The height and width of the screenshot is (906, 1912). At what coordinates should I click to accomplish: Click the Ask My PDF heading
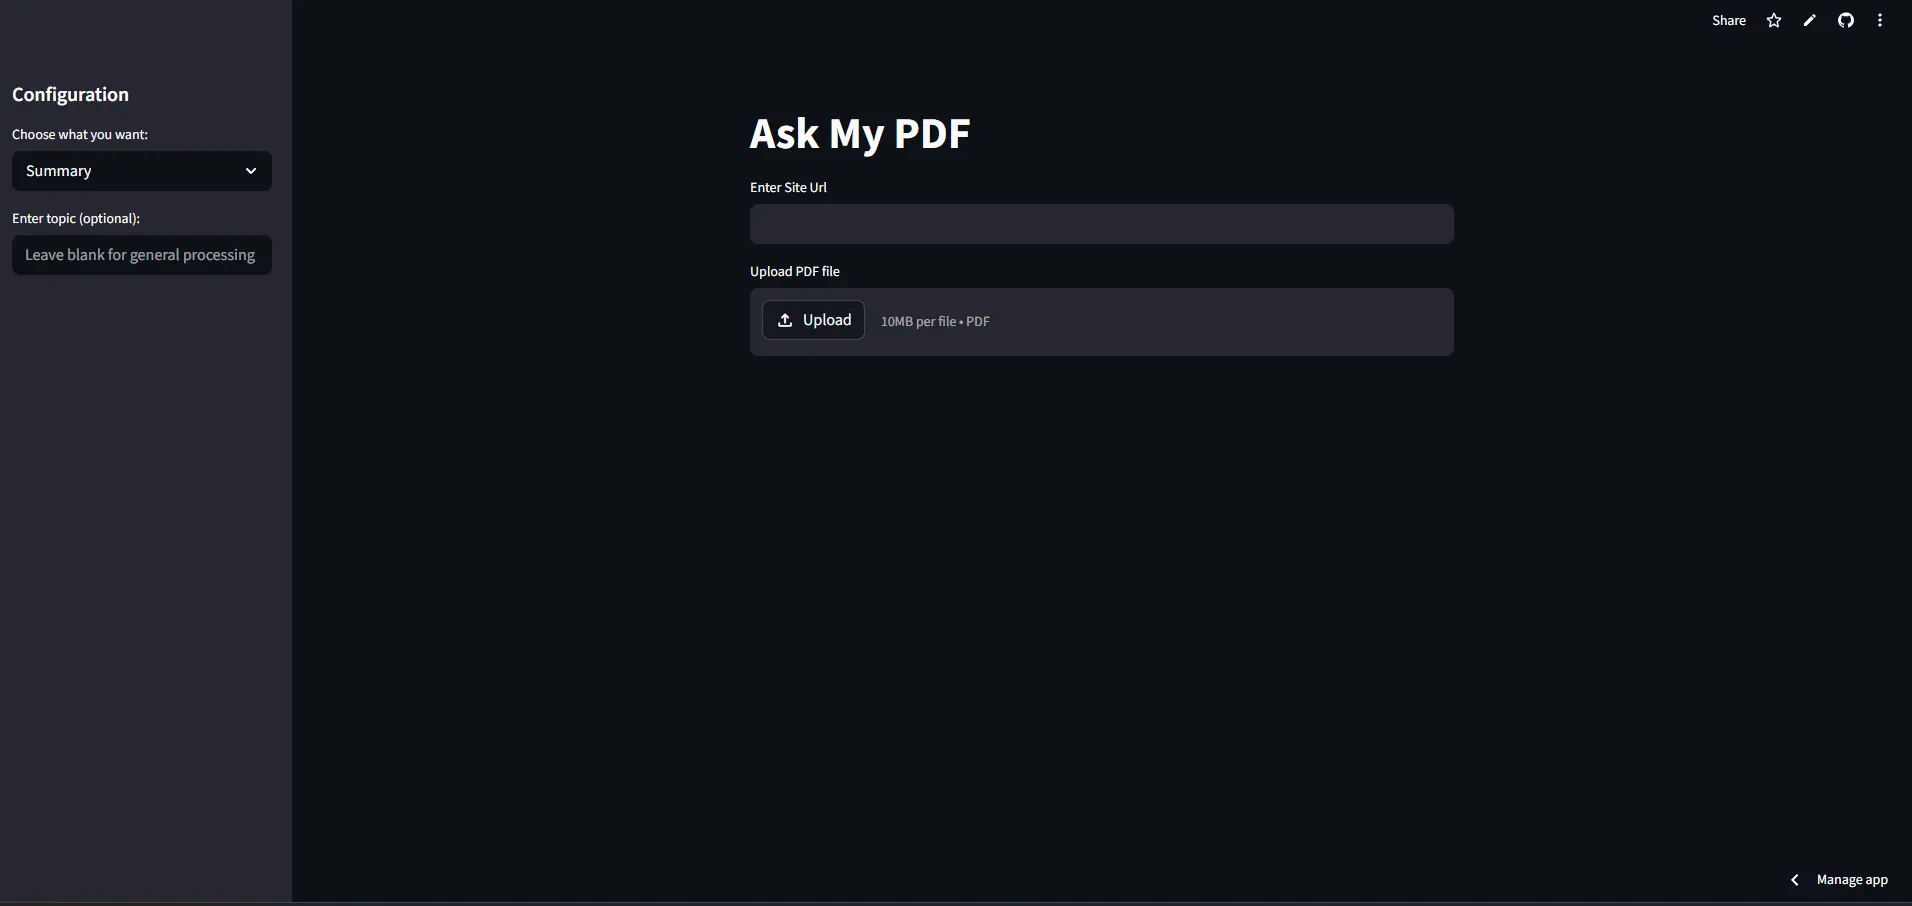click(x=859, y=133)
